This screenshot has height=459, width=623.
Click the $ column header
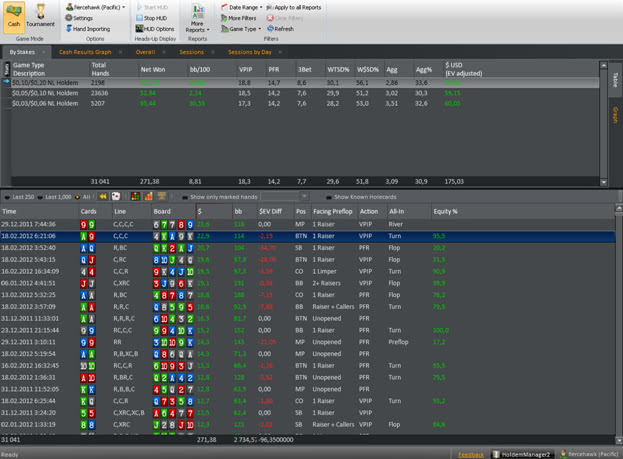tap(214, 211)
